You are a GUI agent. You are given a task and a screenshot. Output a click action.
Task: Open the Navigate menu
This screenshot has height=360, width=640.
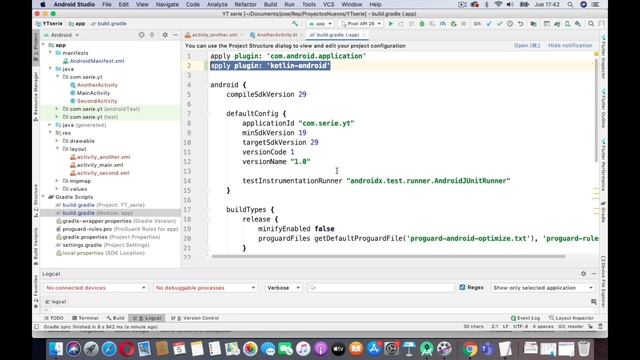[x=167, y=4]
